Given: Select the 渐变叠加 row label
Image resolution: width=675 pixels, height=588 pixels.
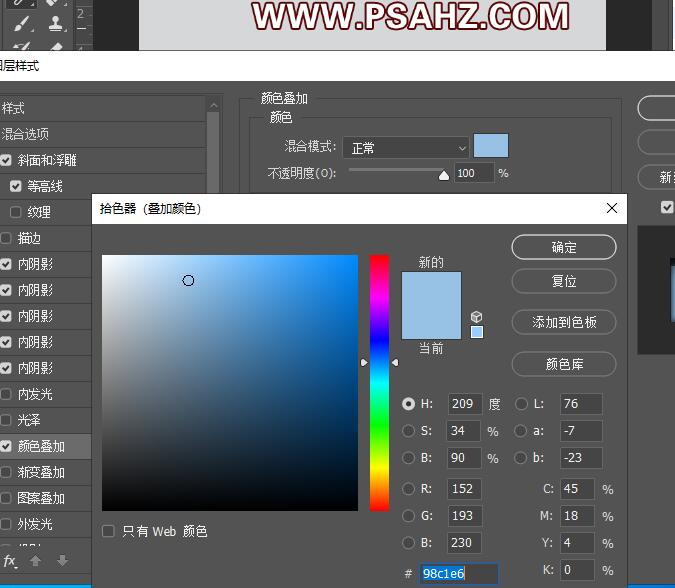Looking at the screenshot, I should pyautogui.click(x=41, y=472).
